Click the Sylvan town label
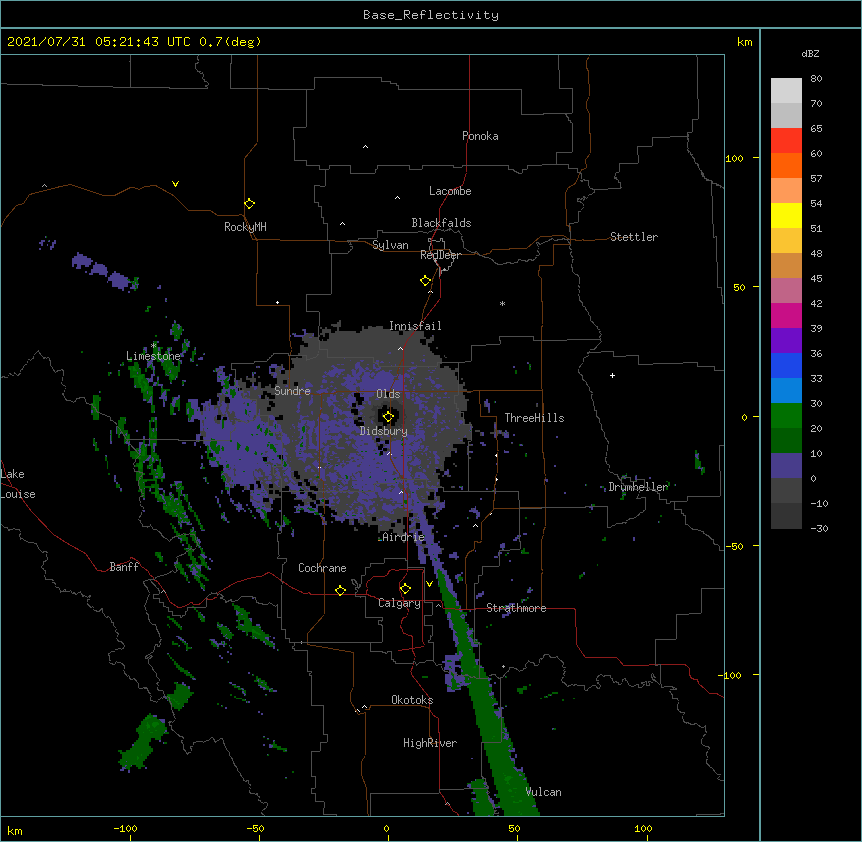Image resolution: width=862 pixels, height=842 pixels. tap(390, 245)
